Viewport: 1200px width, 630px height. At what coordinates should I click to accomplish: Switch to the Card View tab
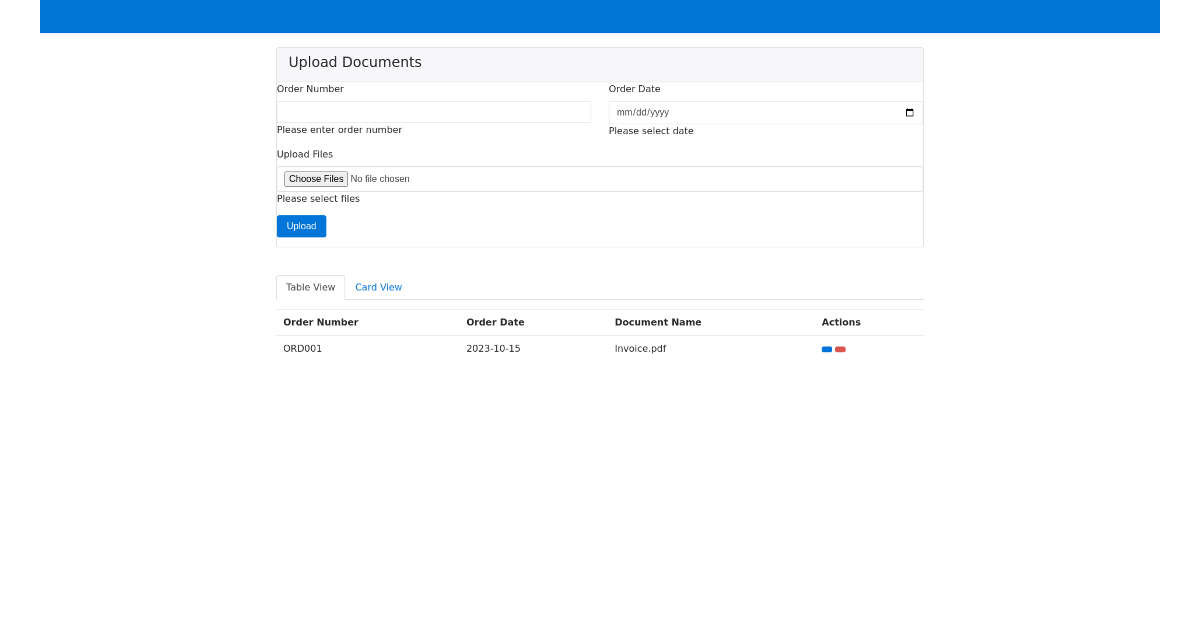point(378,287)
